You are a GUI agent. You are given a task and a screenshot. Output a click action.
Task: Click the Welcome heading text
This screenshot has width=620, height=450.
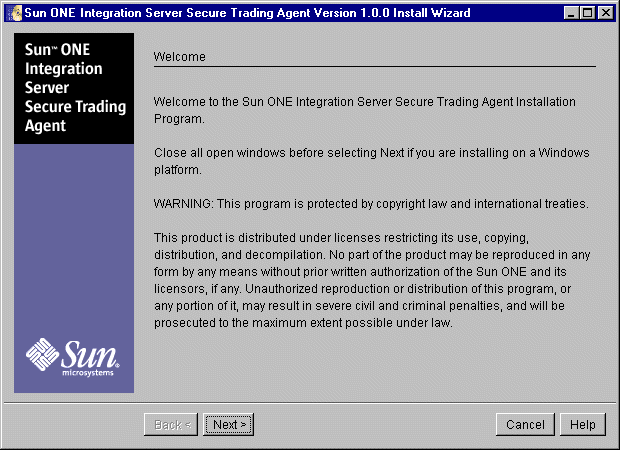click(x=180, y=57)
